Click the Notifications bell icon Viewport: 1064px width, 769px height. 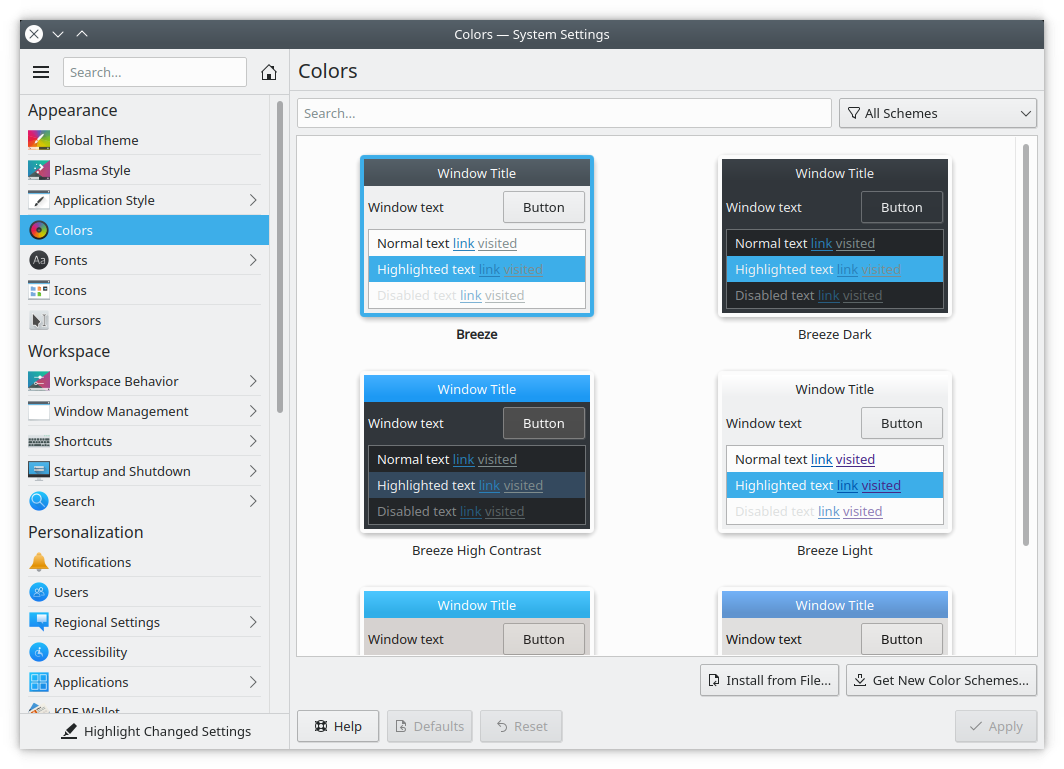pyautogui.click(x=39, y=562)
